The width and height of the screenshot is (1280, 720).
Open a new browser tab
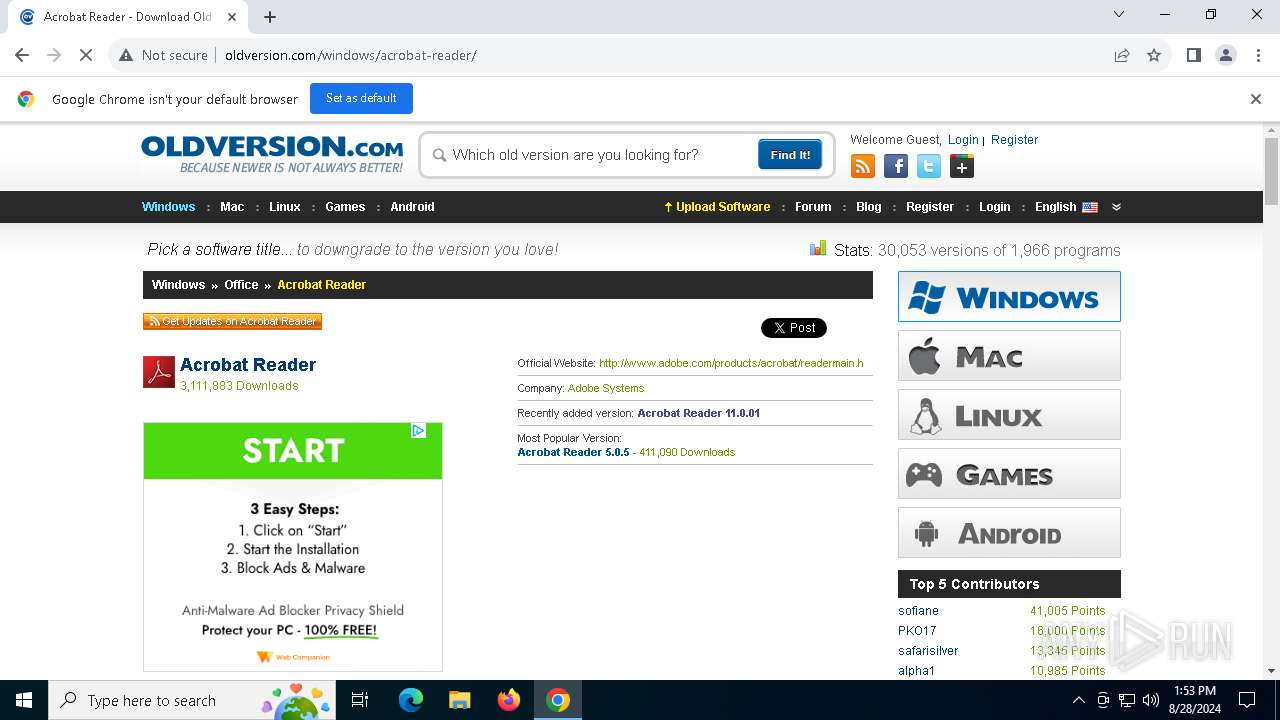[270, 17]
